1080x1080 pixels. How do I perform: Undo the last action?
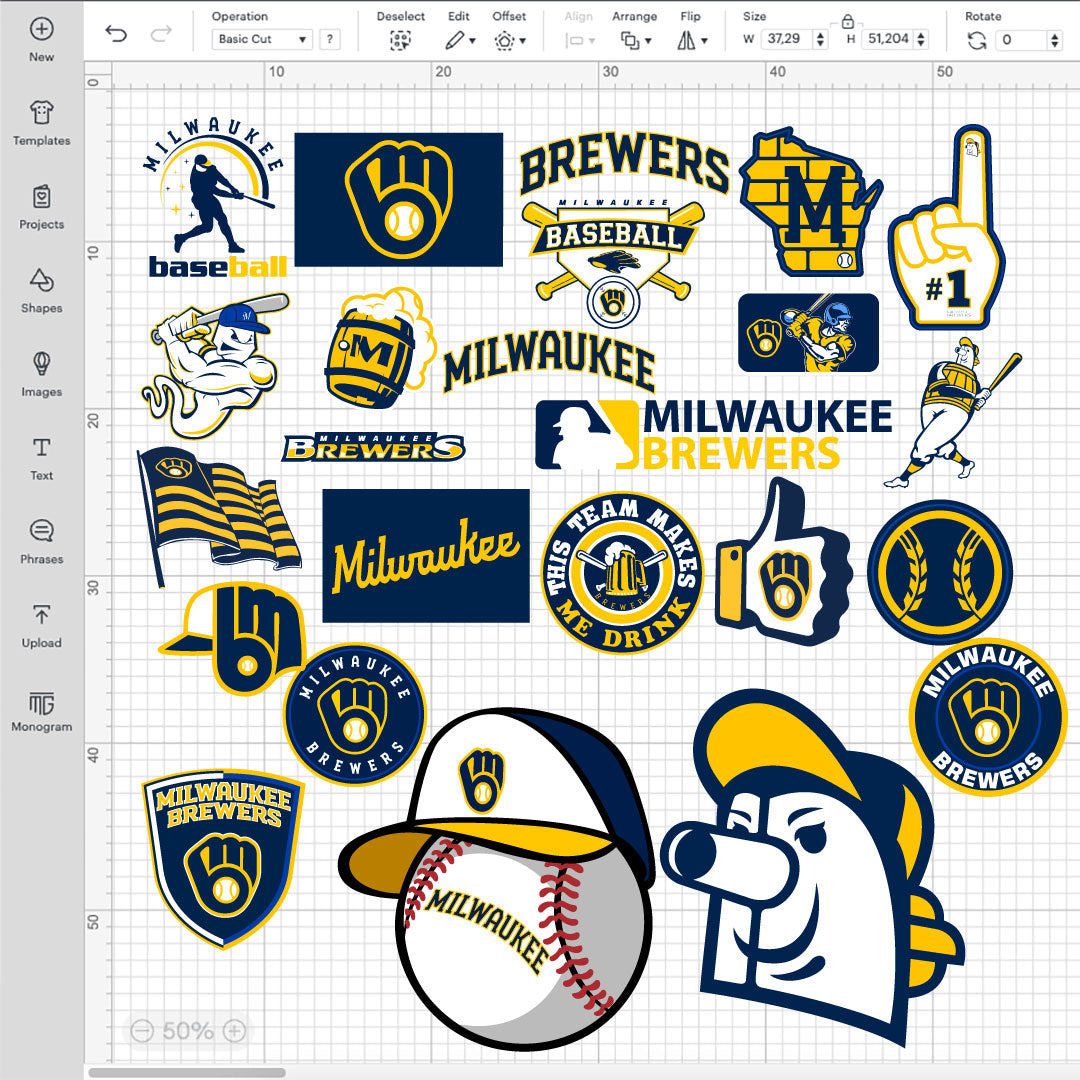coord(116,34)
